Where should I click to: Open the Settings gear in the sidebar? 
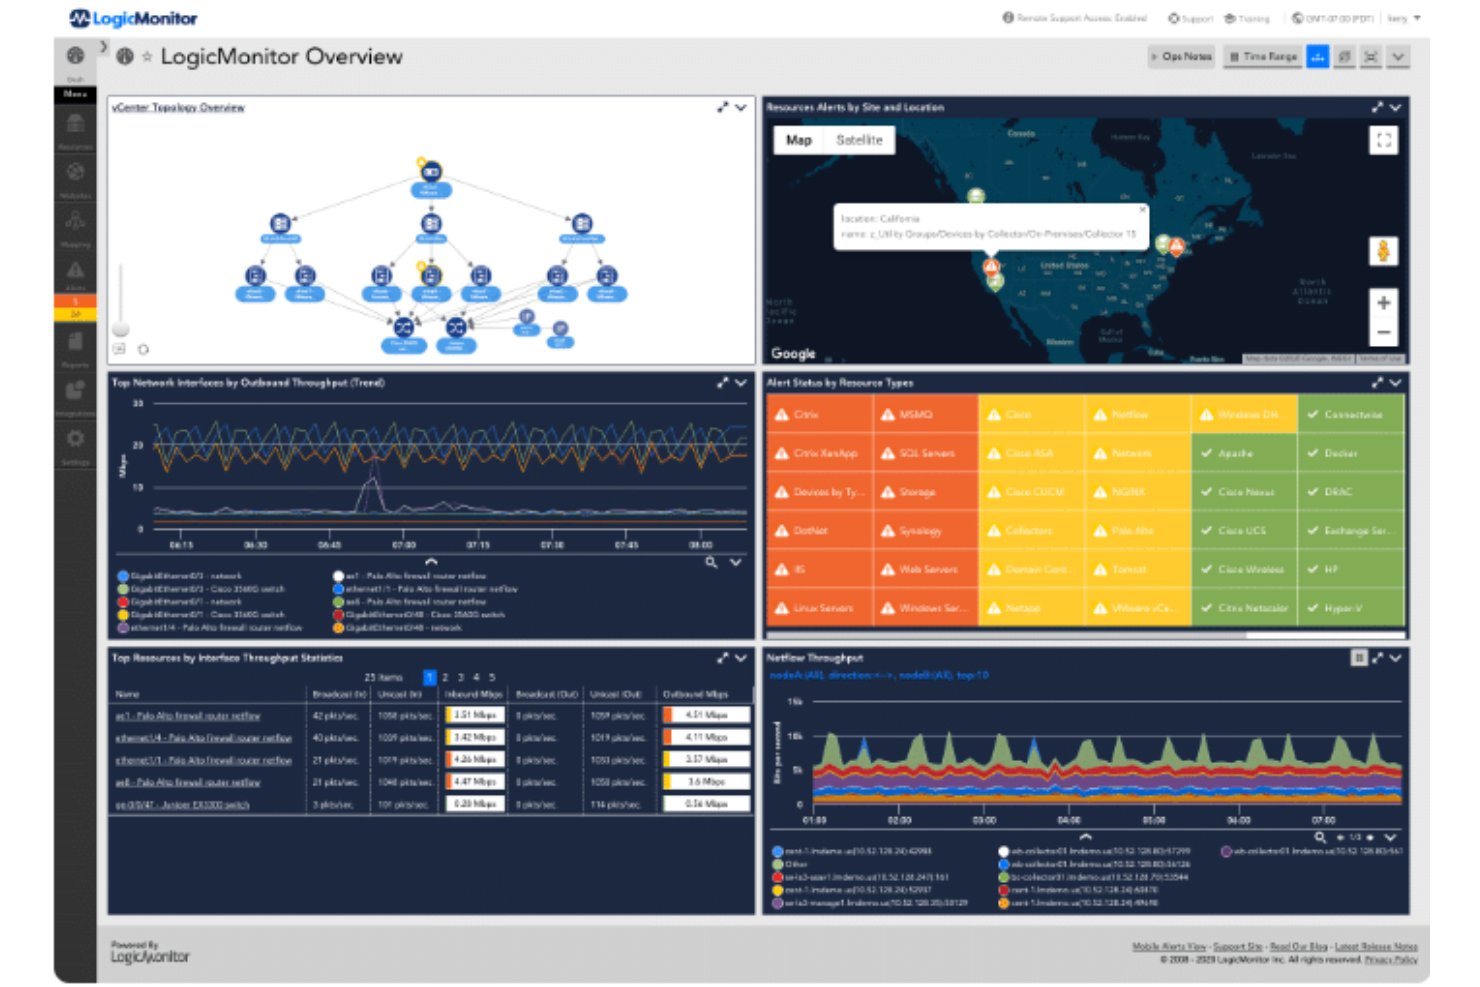pyautogui.click(x=75, y=439)
